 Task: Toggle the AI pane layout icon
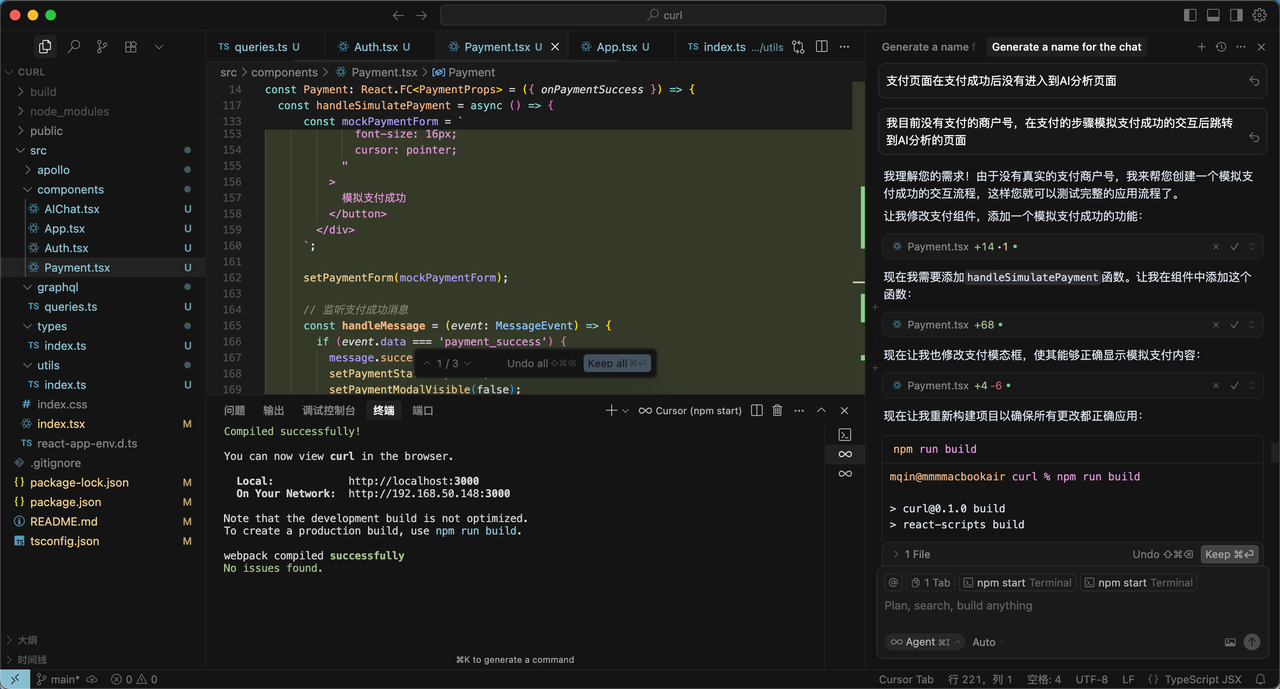[1236, 15]
